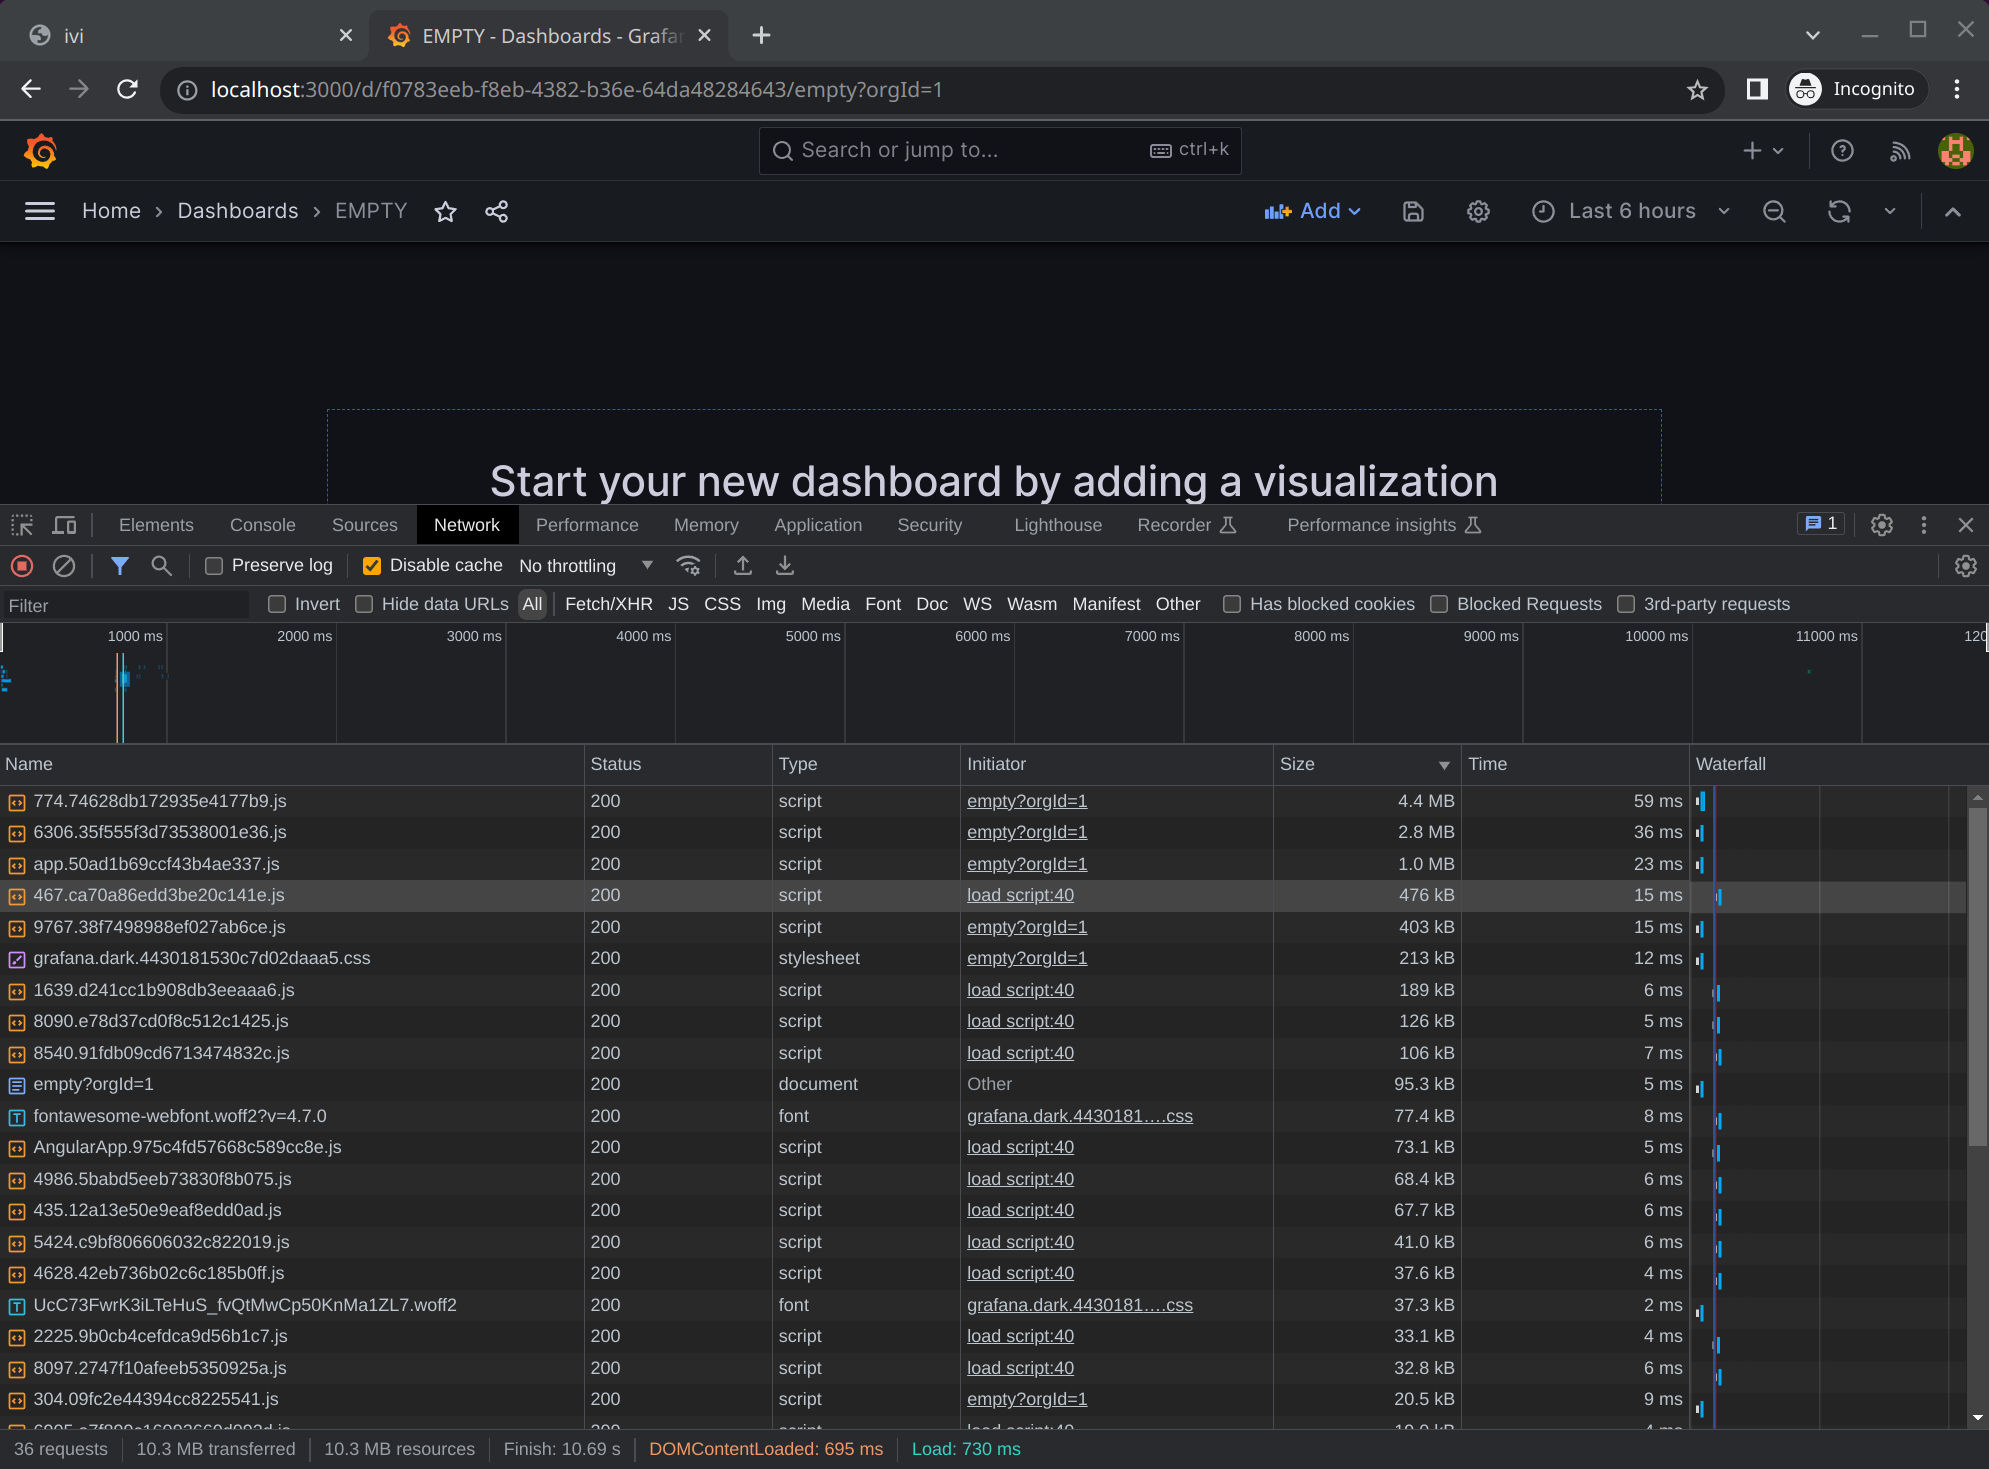Share the EMPTY dashboard
Viewport: 1989px width, 1469px height.
pyautogui.click(x=497, y=211)
